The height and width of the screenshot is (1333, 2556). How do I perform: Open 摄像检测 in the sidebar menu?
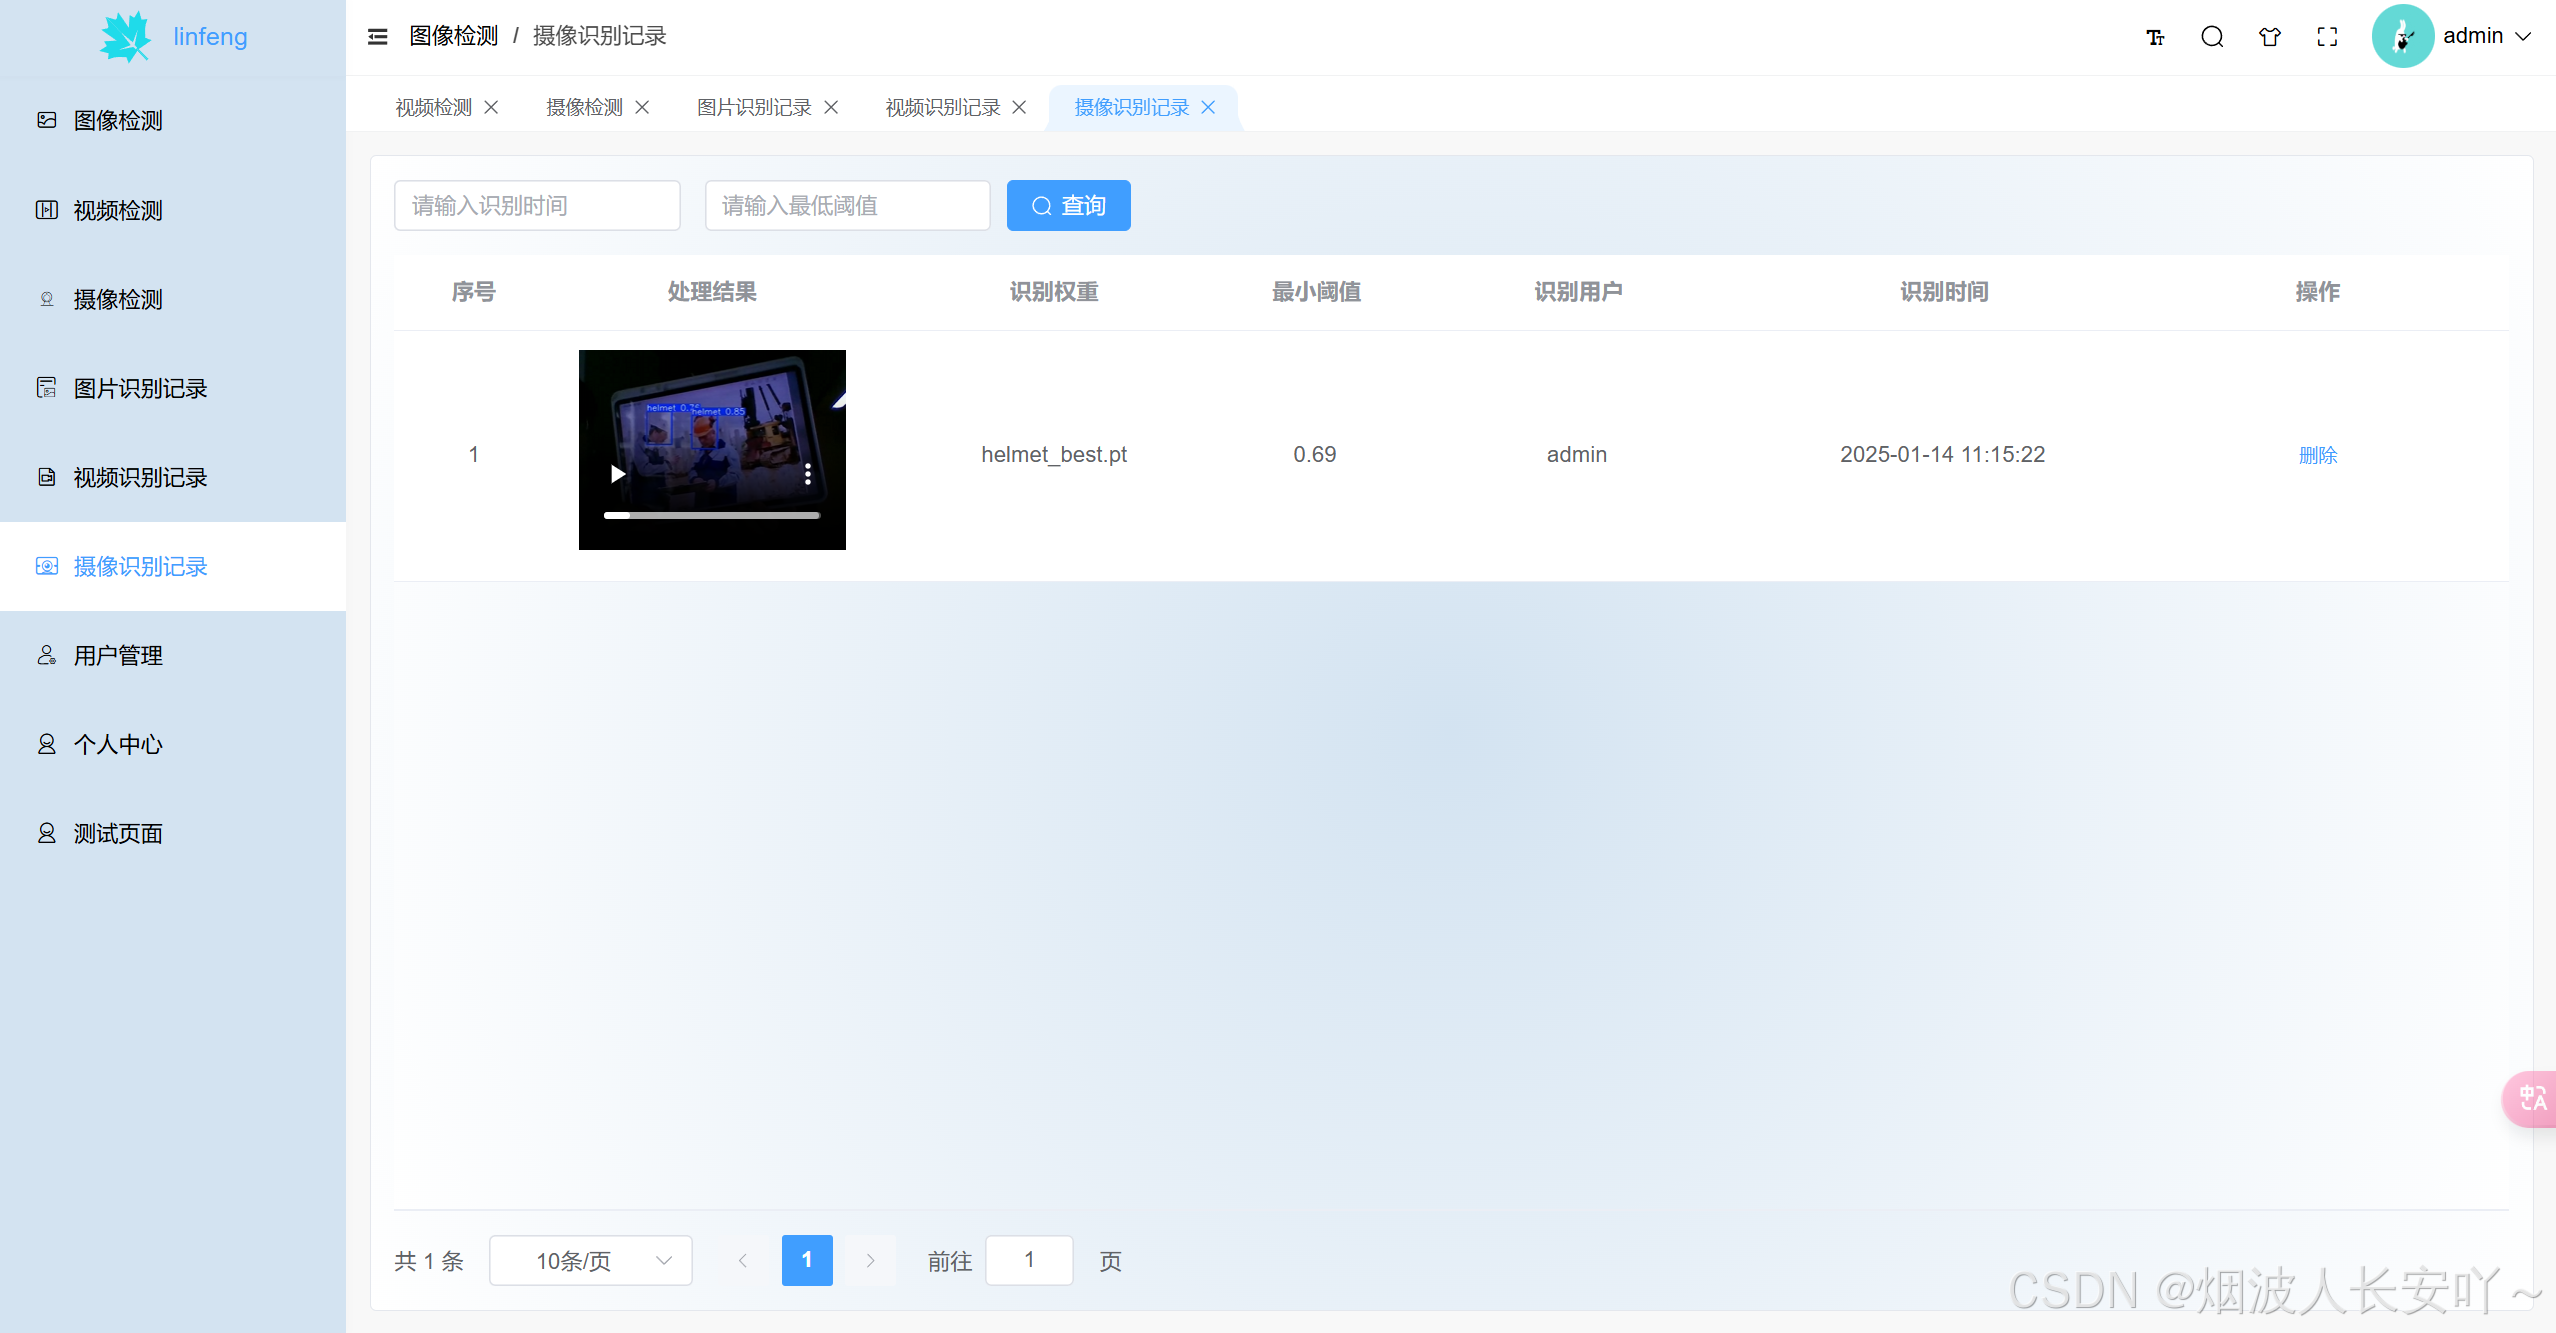[x=173, y=299]
